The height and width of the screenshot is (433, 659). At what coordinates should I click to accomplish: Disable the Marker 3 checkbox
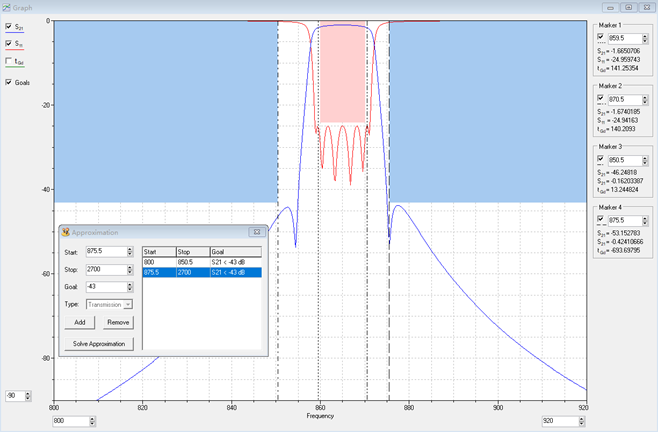601,159
